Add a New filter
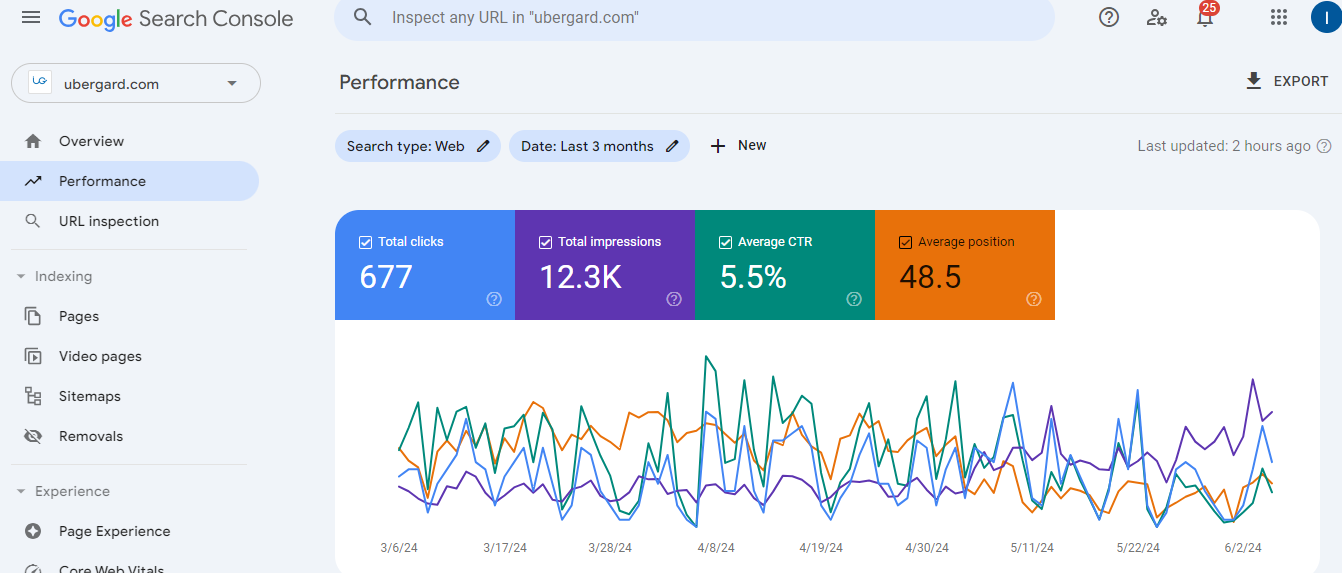The width and height of the screenshot is (1342, 573). (738, 146)
